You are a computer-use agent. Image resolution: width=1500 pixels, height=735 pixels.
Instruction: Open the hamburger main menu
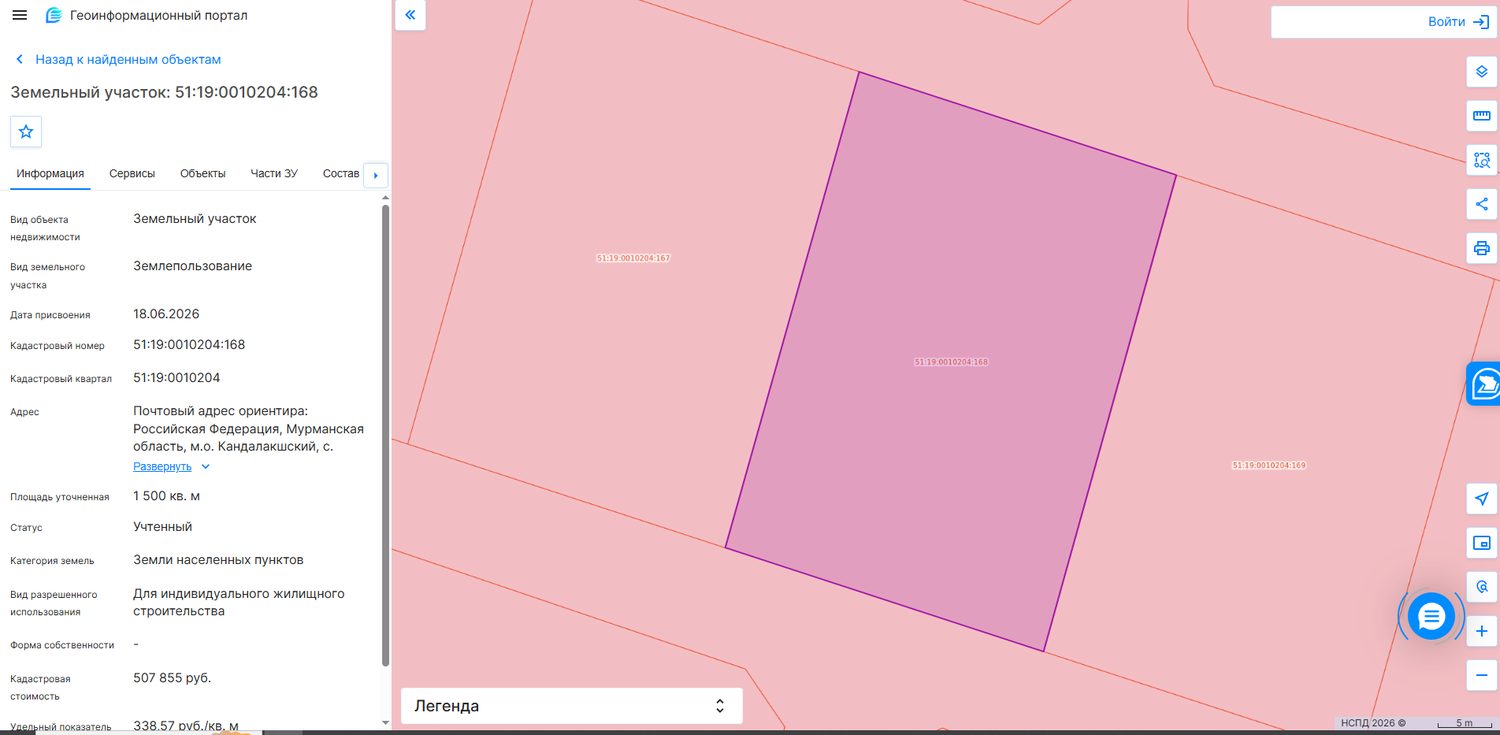19,15
